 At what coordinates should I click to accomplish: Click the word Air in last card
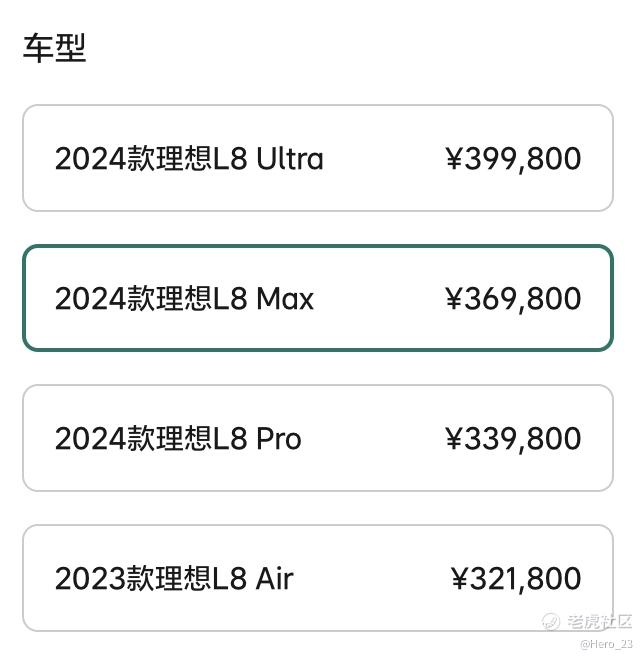coord(275,578)
